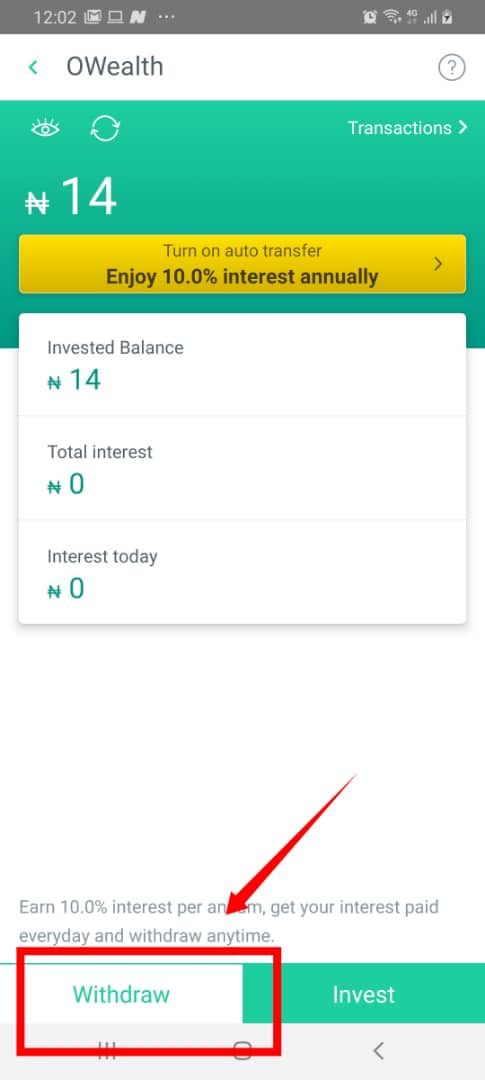Tap the Turn on auto transfer banner

(x=242, y=264)
